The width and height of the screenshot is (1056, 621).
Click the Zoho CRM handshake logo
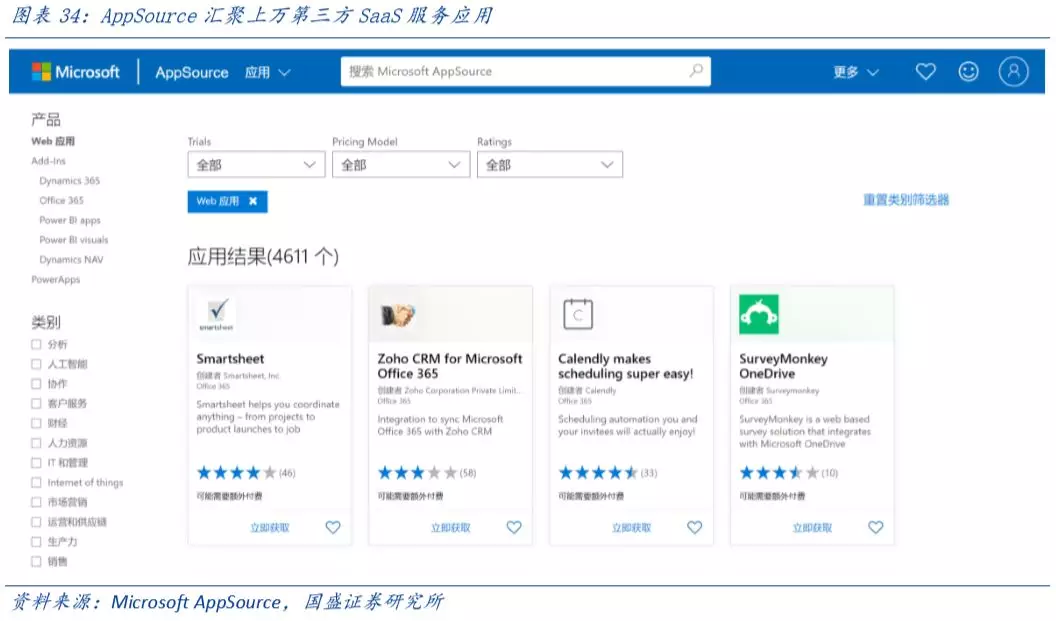click(398, 315)
